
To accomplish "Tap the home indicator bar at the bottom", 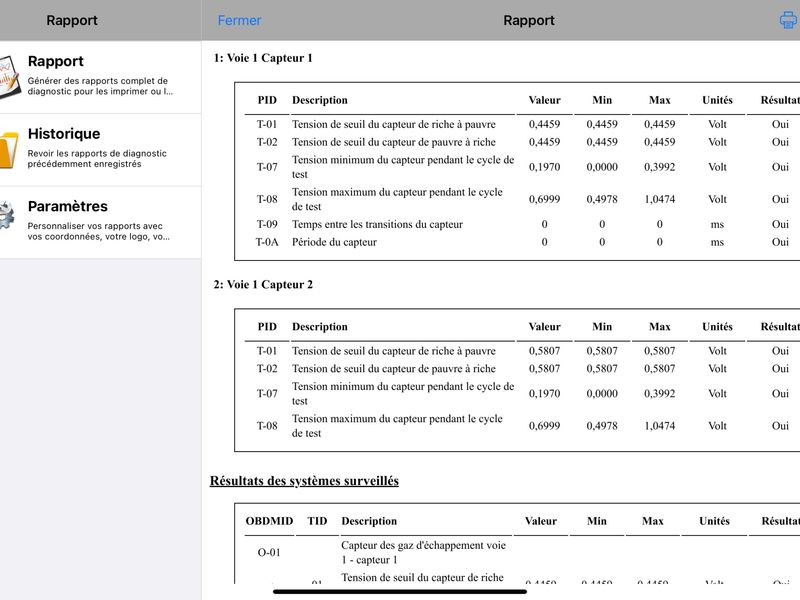I will 399,592.
